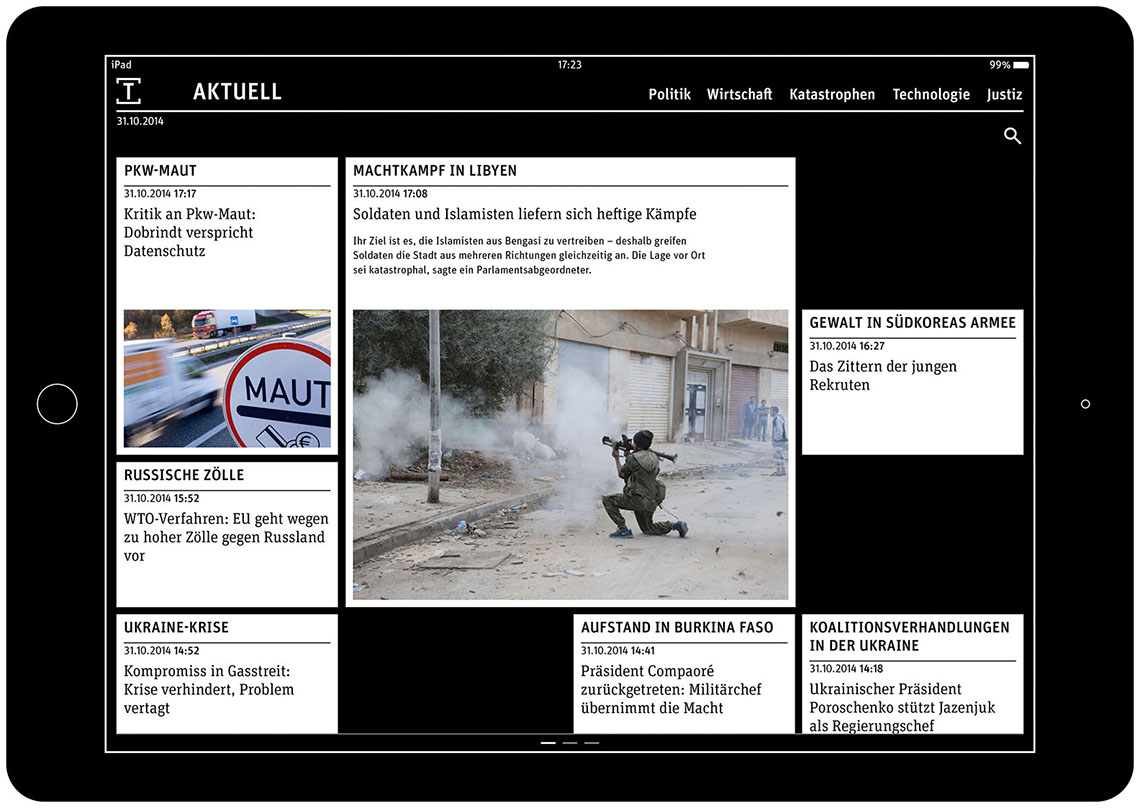Open the Libya fighter photo

[570, 455]
